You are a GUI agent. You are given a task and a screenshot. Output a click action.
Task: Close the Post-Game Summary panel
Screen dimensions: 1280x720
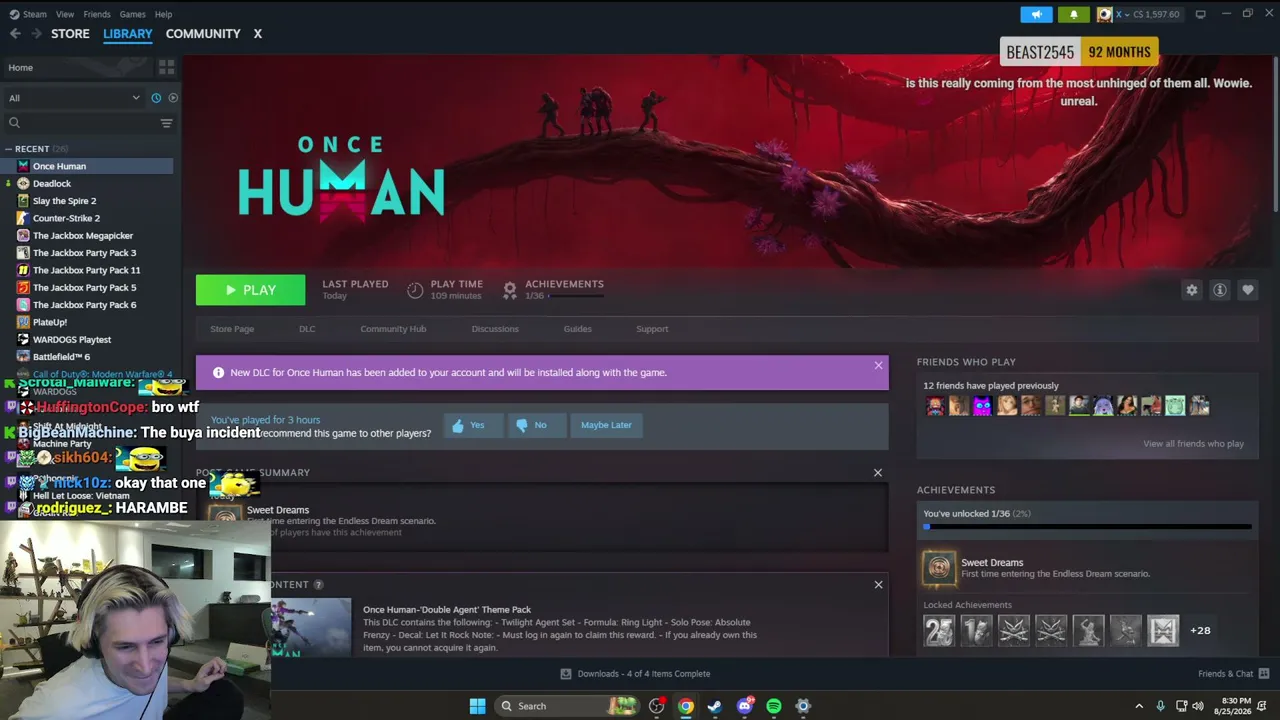[x=878, y=473]
